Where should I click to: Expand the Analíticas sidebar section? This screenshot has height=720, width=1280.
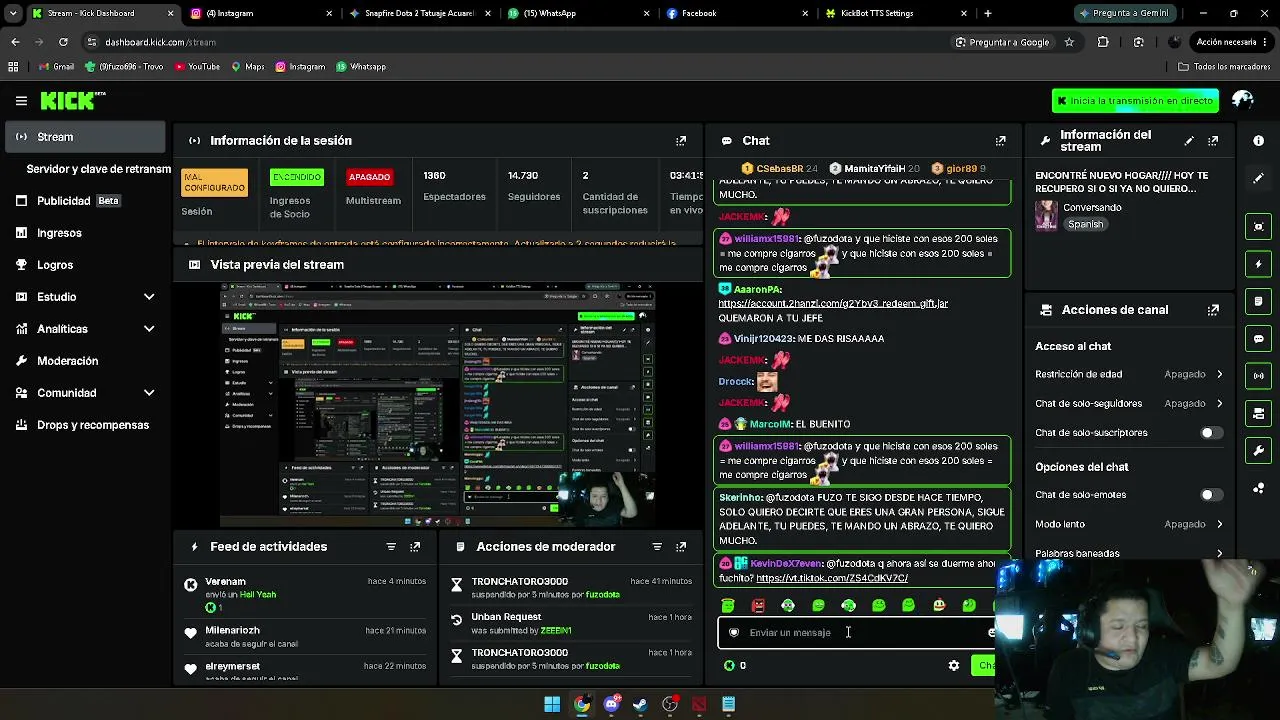(x=149, y=329)
